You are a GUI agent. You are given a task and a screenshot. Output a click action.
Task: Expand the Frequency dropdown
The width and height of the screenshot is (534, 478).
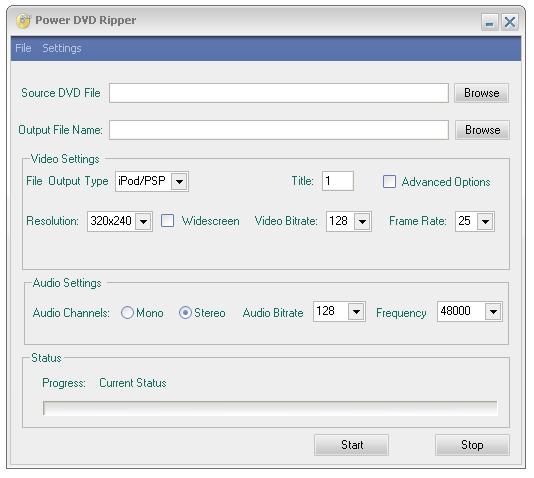tap(493, 312)
